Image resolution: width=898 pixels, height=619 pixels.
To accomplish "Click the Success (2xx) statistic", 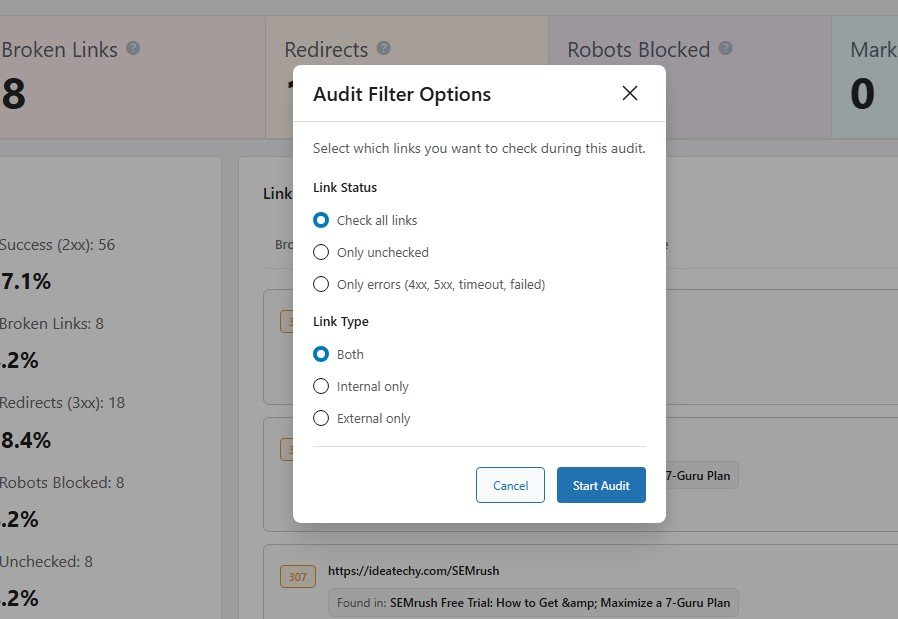I will point(57,244).
